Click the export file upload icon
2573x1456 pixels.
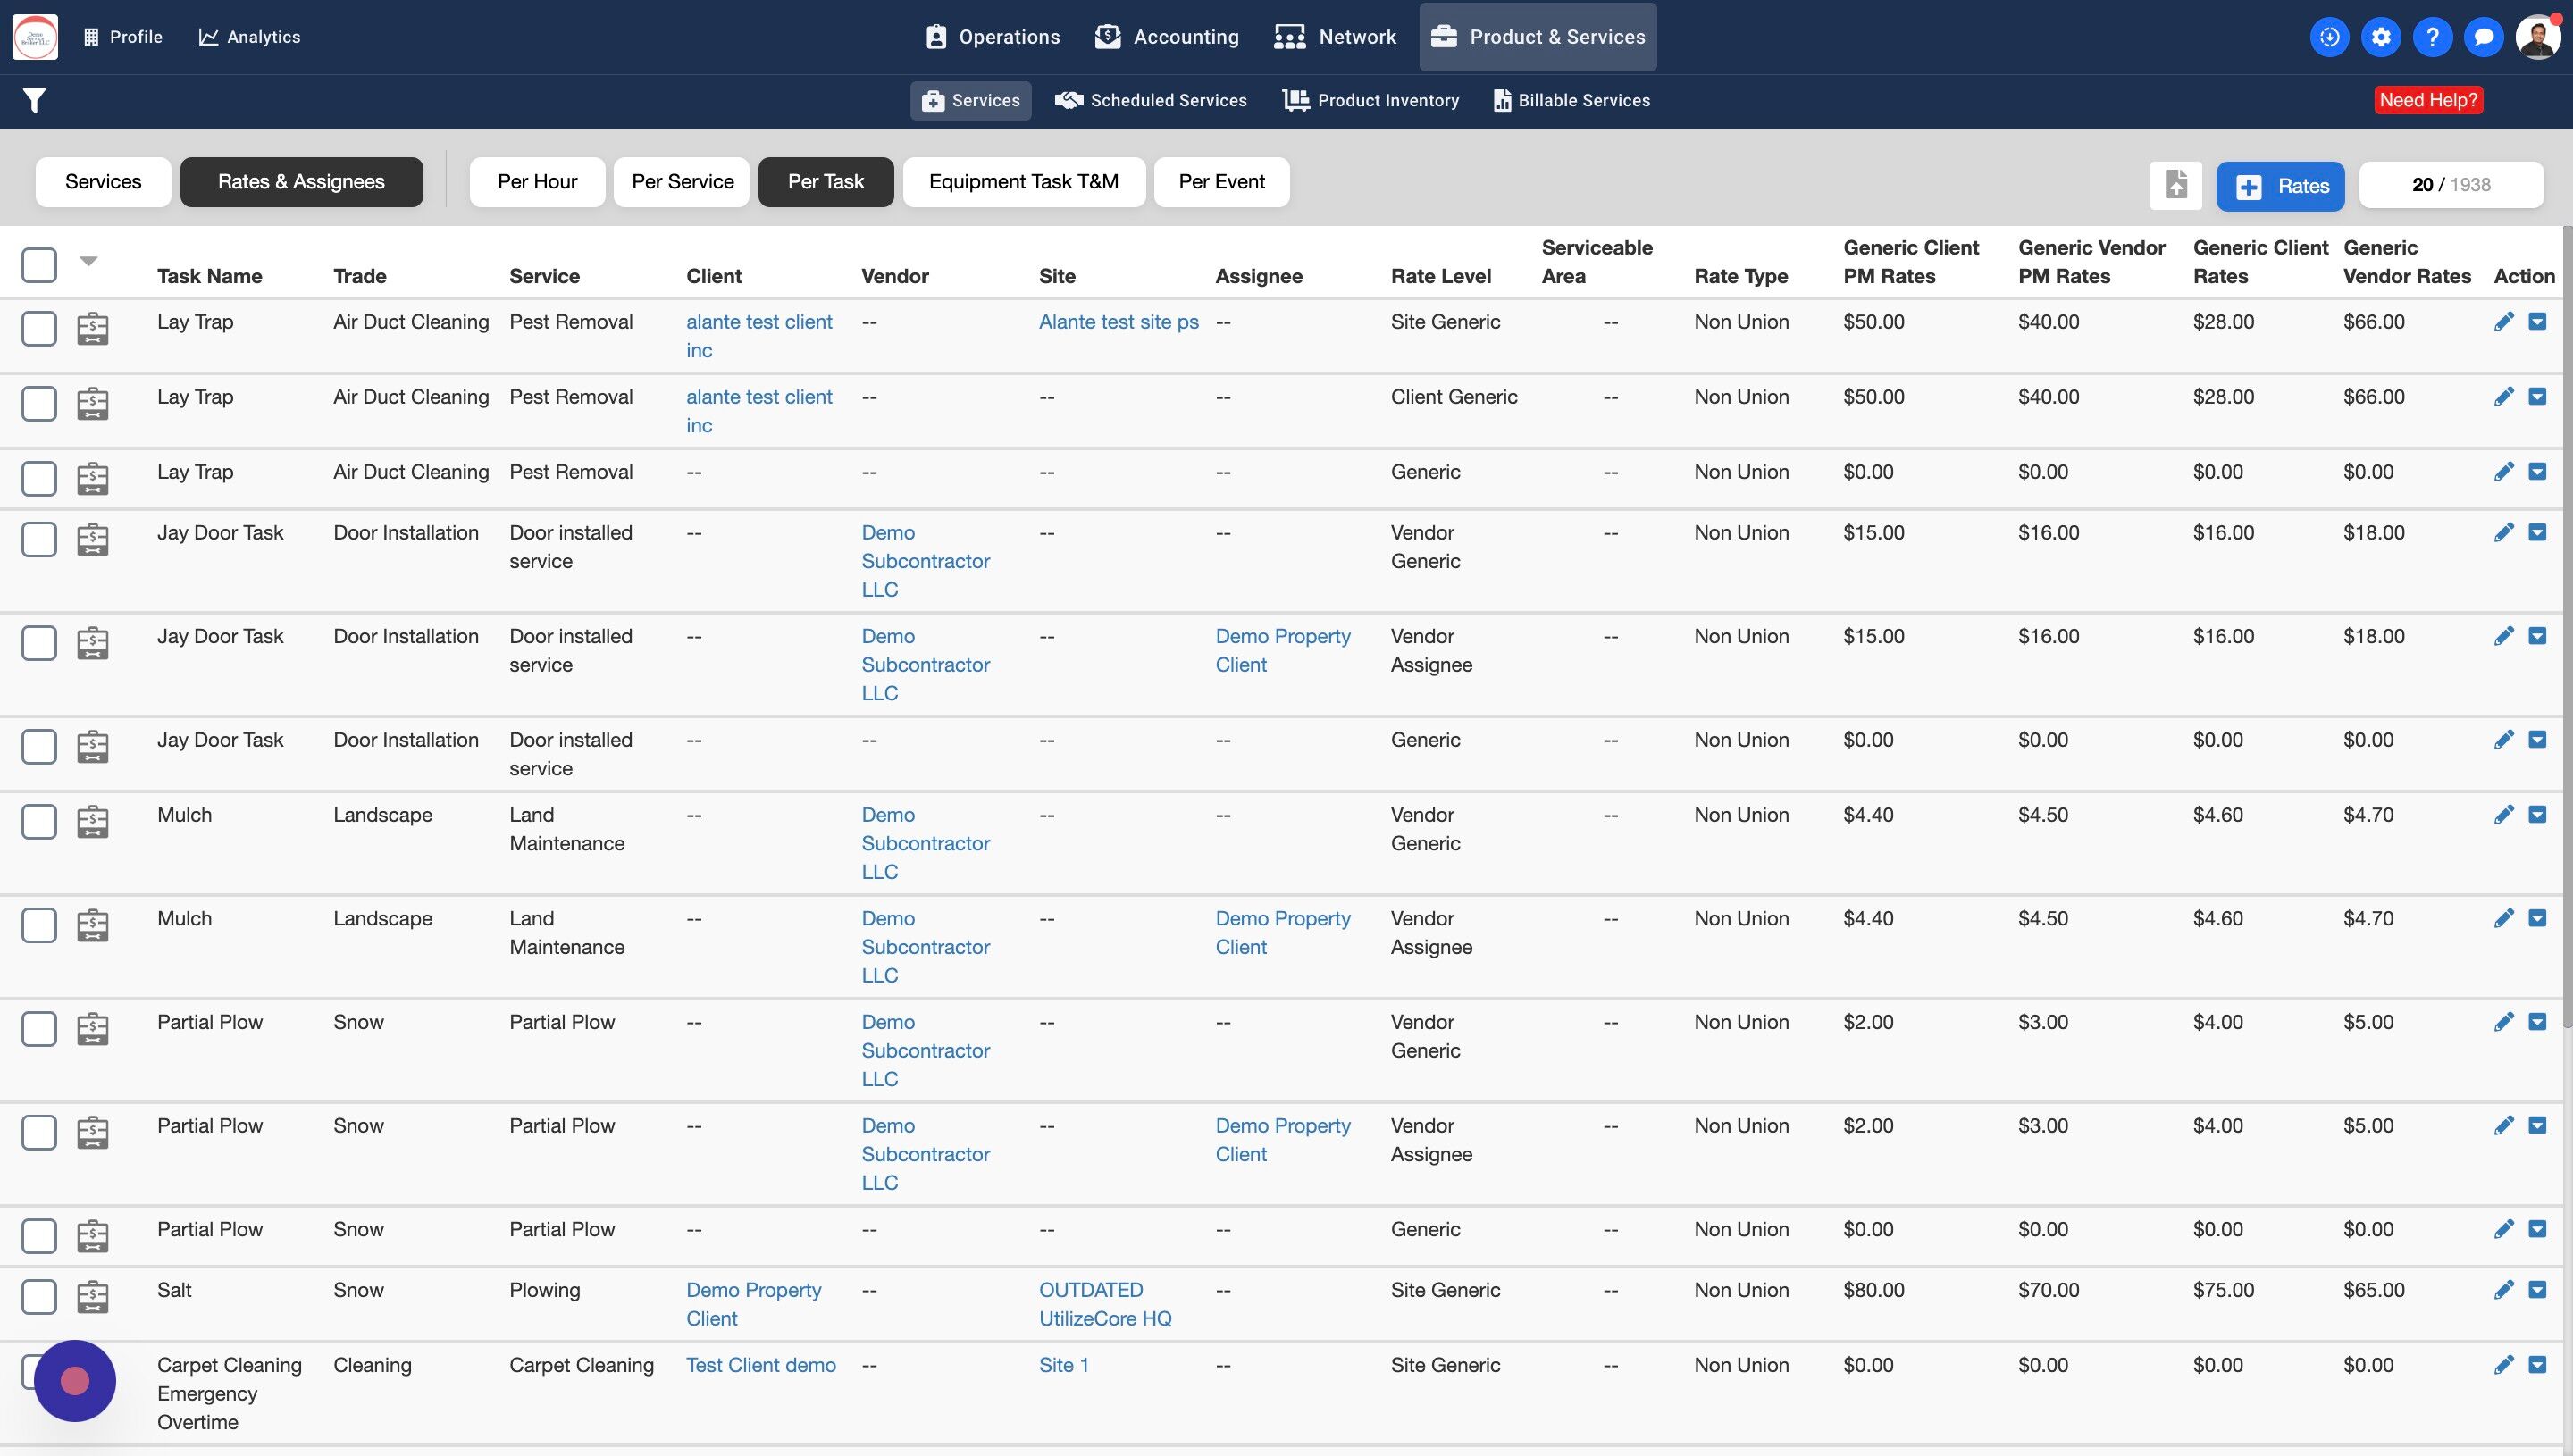point(2176,185)
